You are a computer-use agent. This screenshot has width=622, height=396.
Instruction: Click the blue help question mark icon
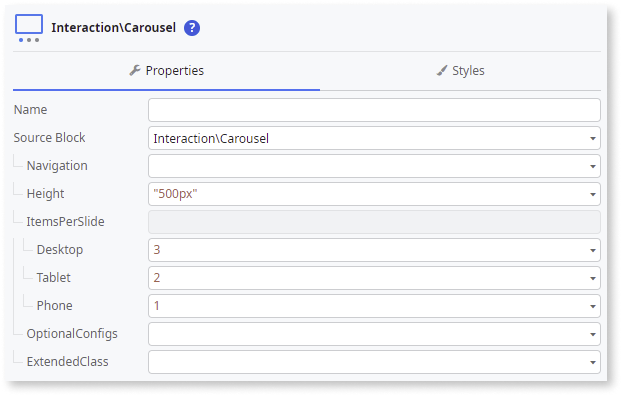tap(192, 28)
